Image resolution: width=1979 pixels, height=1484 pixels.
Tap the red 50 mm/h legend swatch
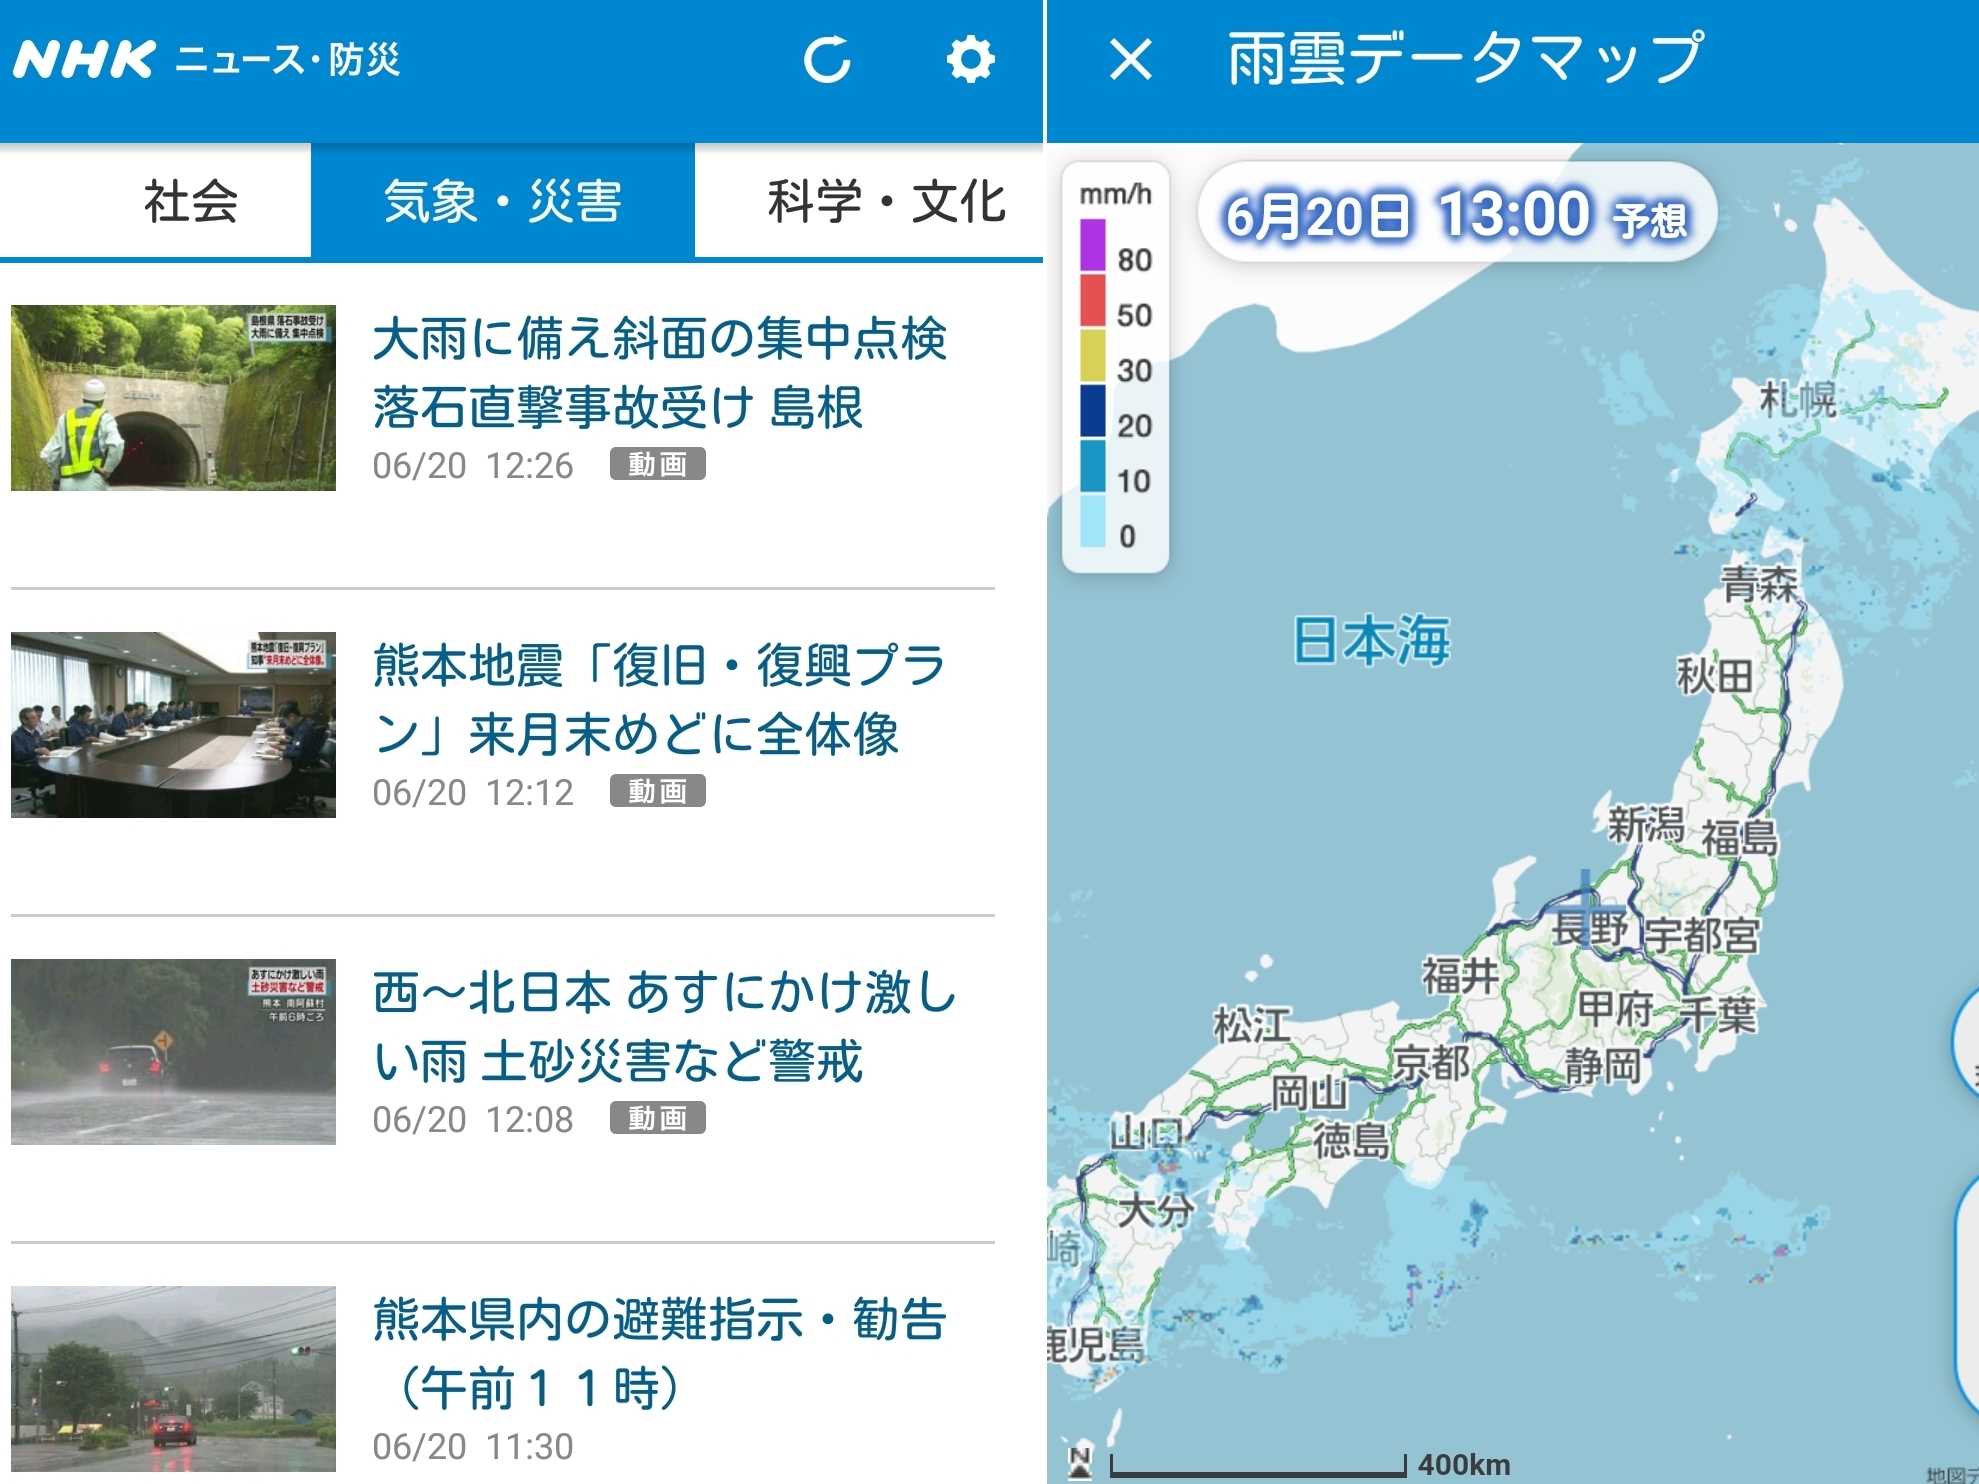click(x=1093, y=301)
